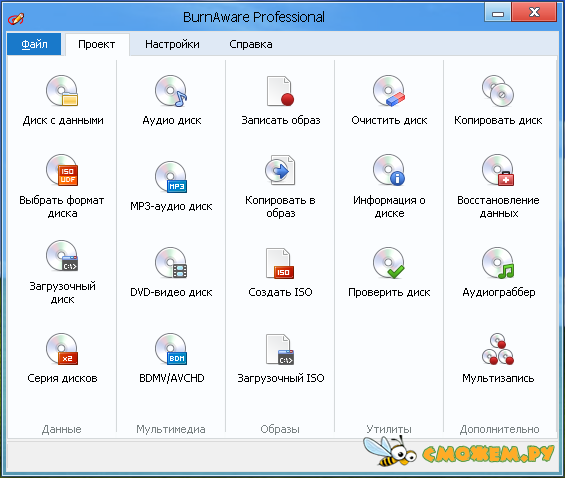Open the Файл menu
Screen dimensions: 565x478
click(34, 44)
